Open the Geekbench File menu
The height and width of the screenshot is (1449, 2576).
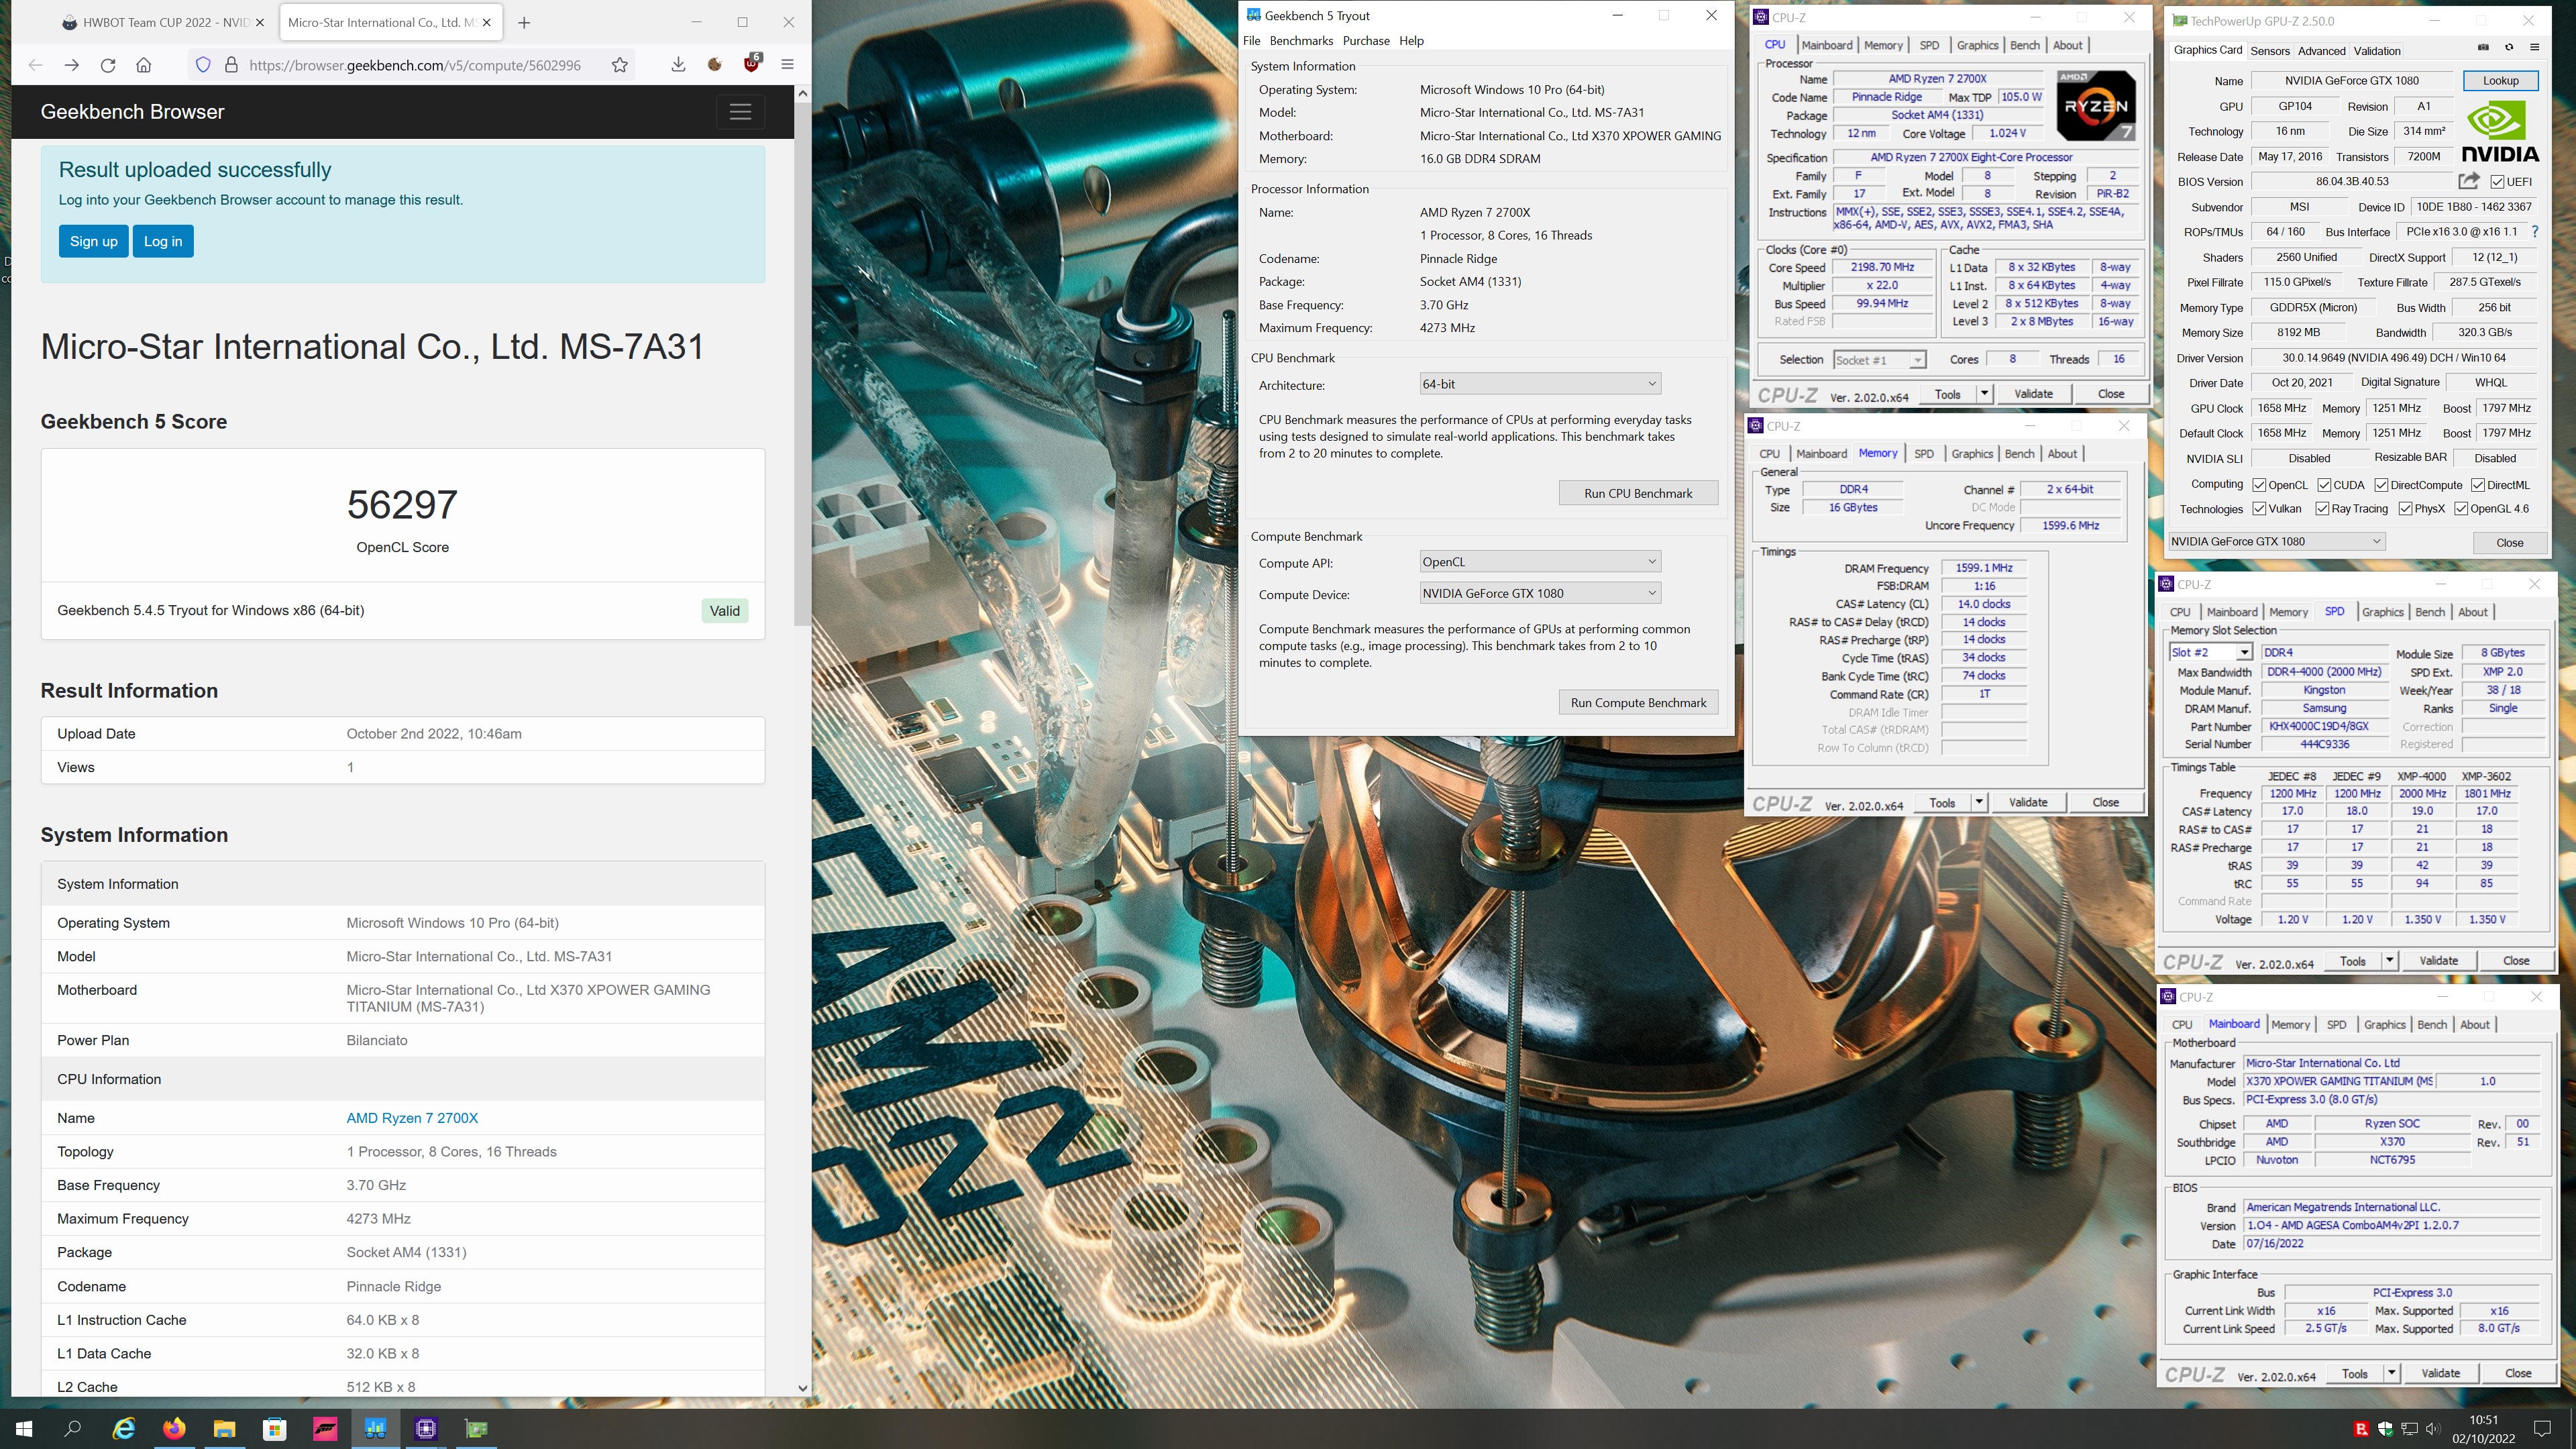1252,41
